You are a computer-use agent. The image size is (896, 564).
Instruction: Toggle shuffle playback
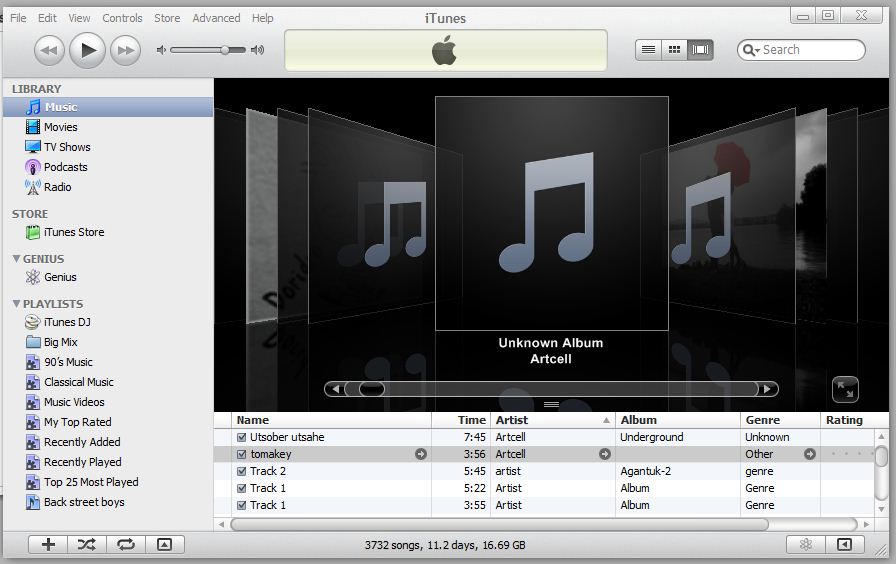87,544
